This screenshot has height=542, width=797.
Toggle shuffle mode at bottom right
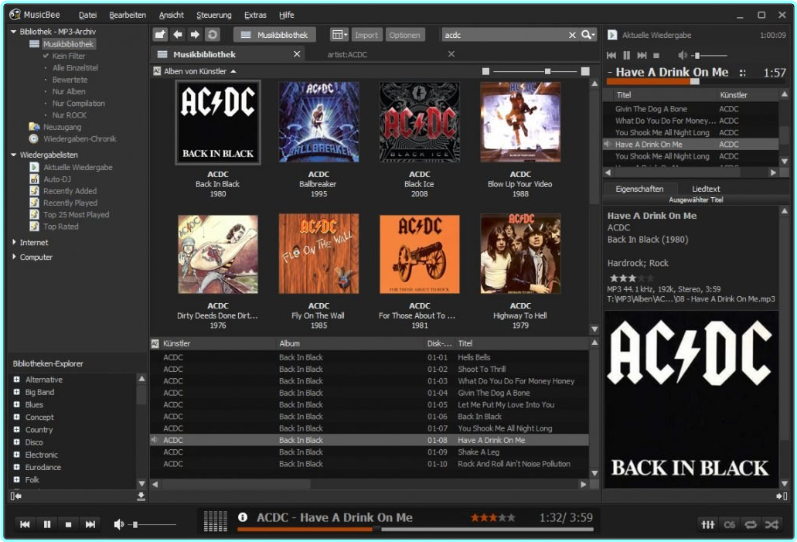[771, 524]
